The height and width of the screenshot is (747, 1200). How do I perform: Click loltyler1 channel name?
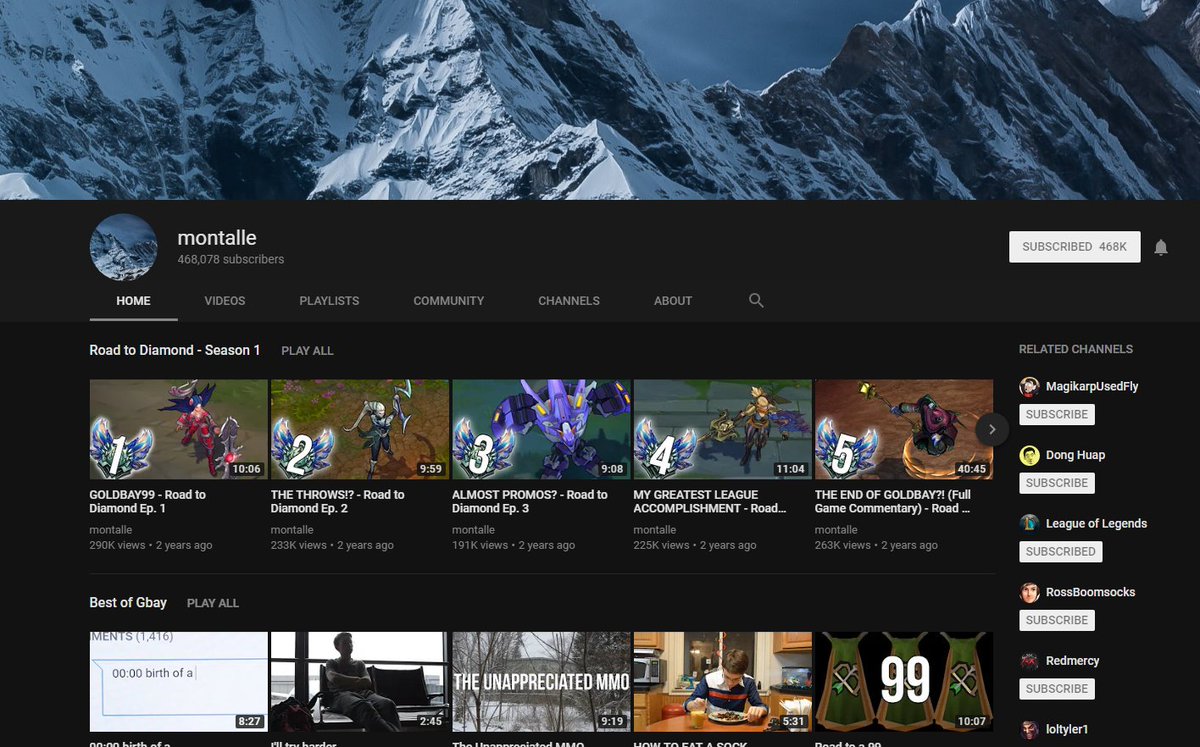[x=1067, y=729]
